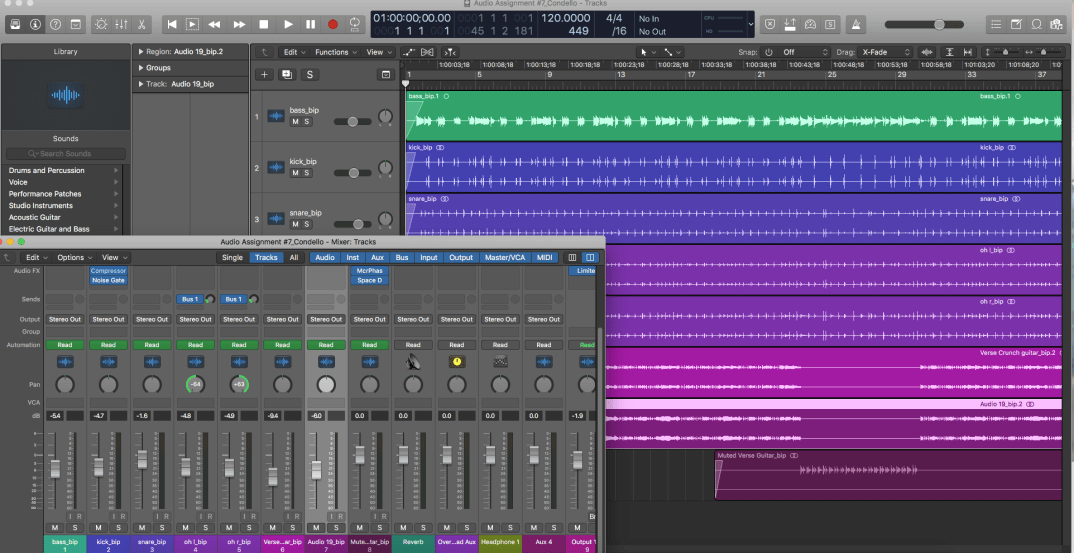Click the Pause transport button

click(310, 24)
